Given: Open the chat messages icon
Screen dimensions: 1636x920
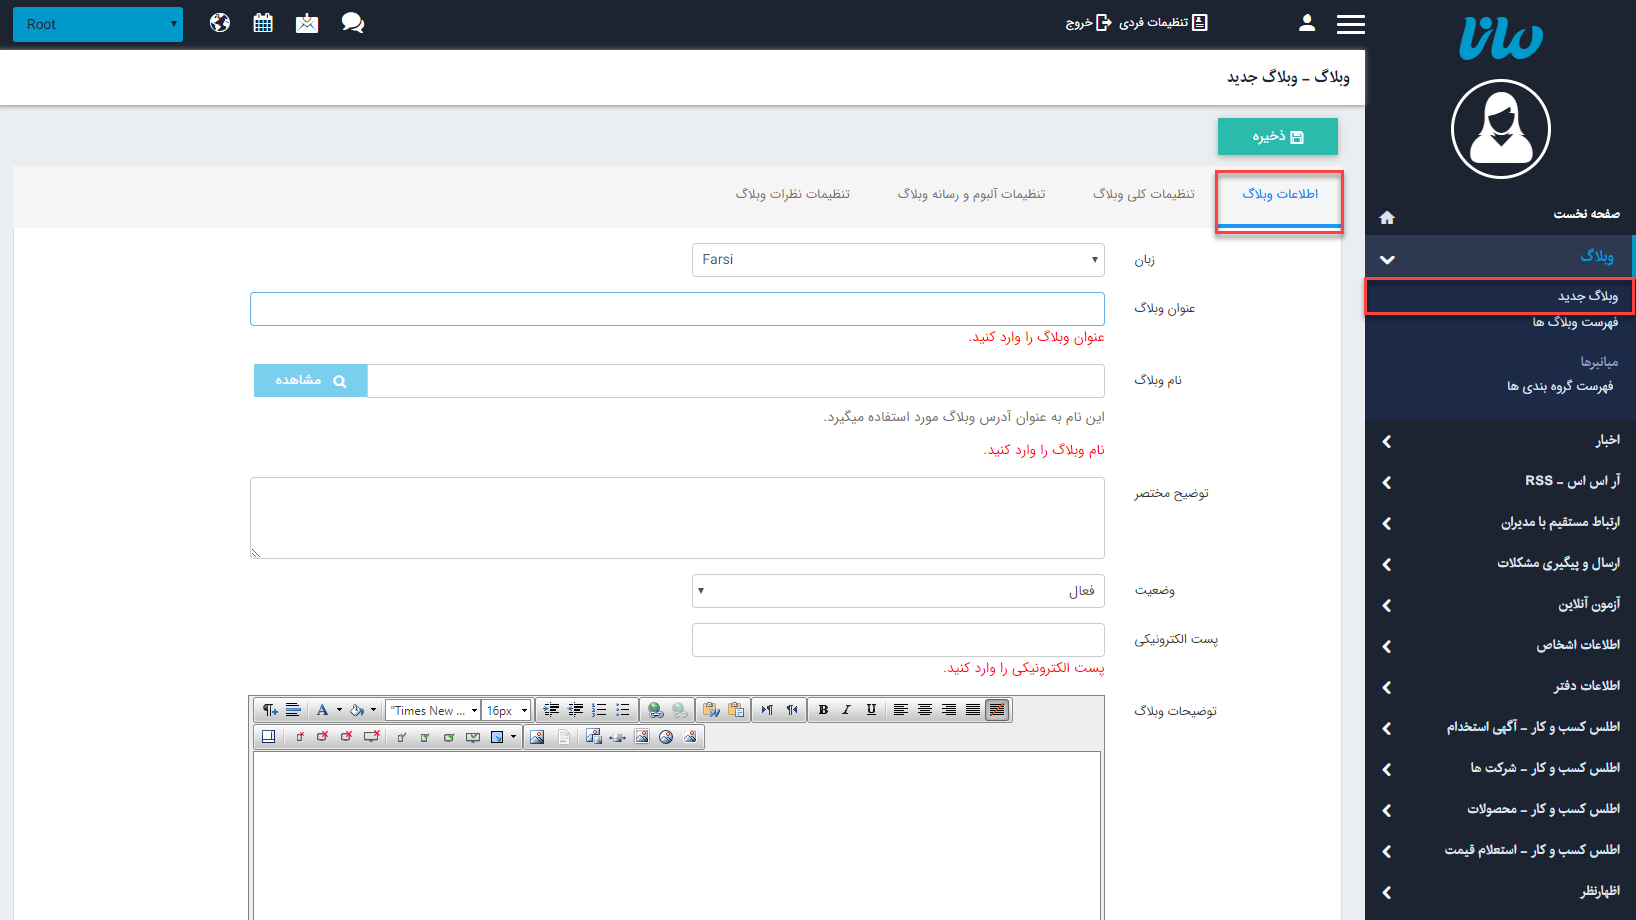Looking at the screenshot, I should [352, 23].
